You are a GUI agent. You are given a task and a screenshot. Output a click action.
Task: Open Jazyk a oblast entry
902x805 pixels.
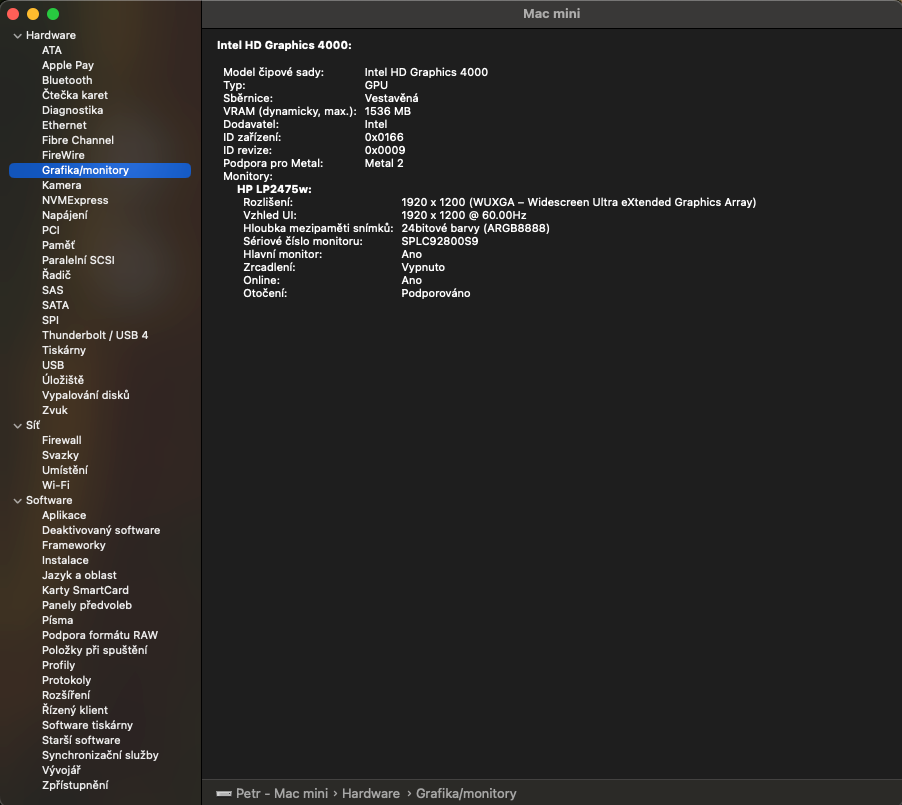tap(79, 575)
